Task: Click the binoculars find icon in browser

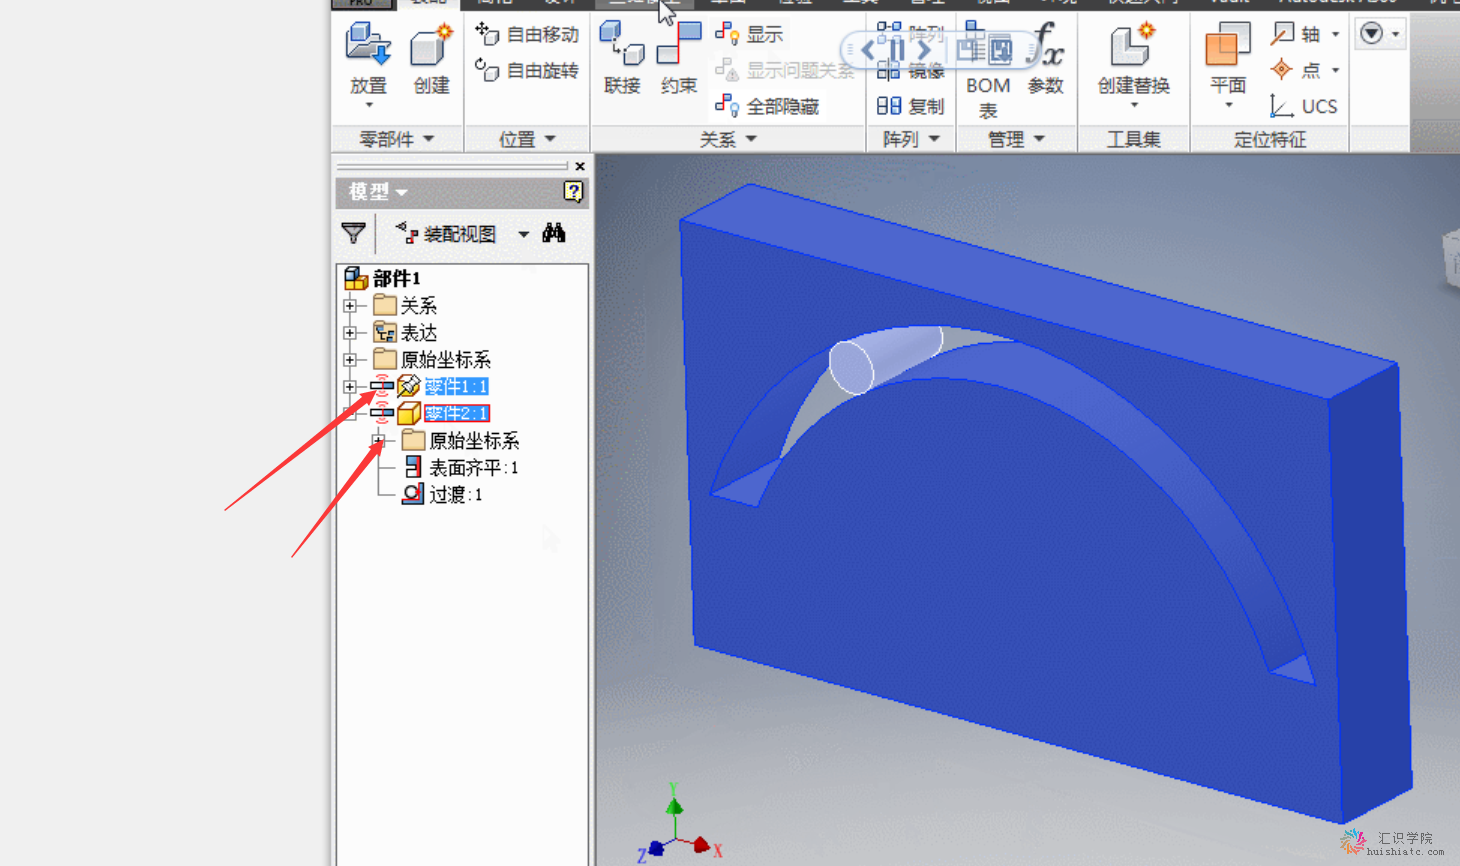Action: 554,233
